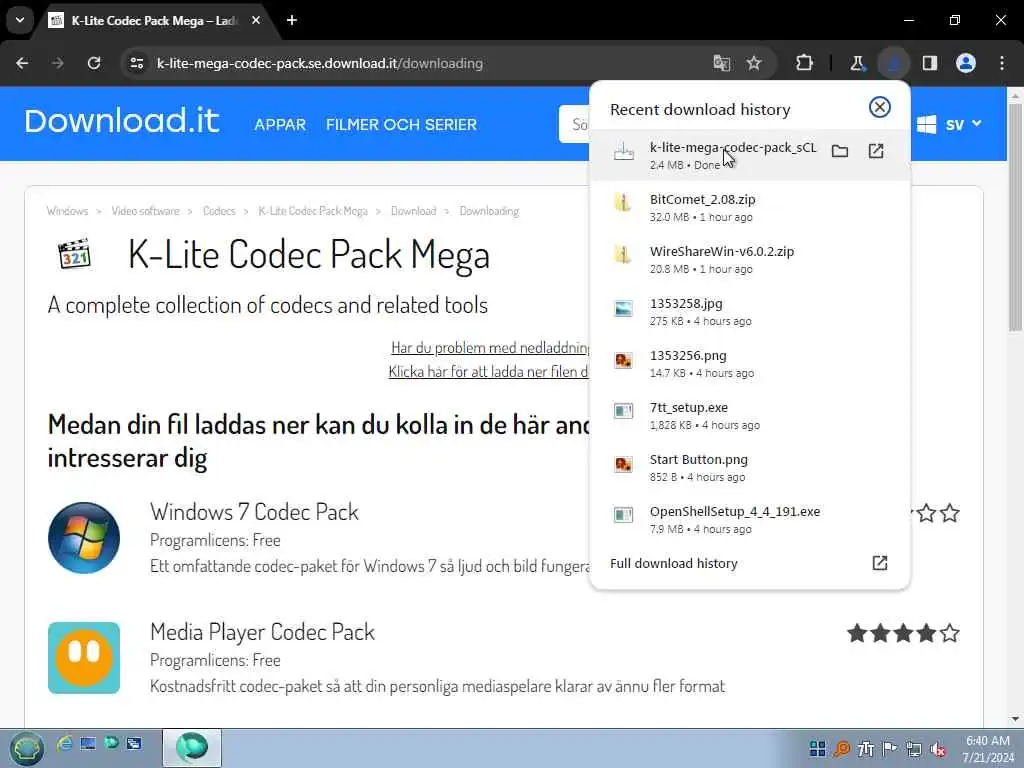Open site information icon in address bar
The height and width of the screenshot is (768, 1024).
[136, 63]
